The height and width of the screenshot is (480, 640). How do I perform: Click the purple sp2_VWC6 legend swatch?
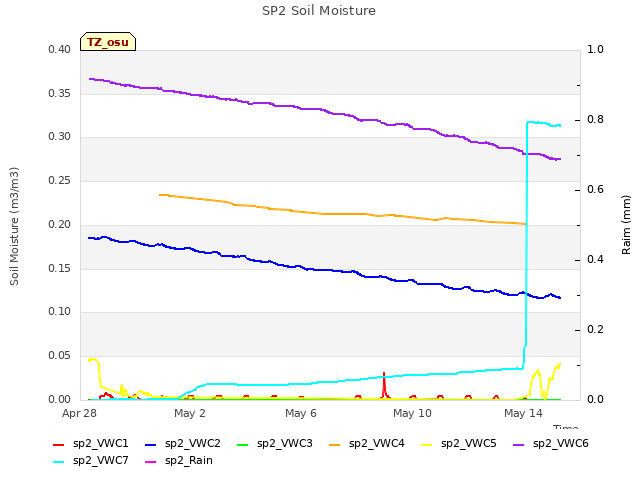(519, 445)
